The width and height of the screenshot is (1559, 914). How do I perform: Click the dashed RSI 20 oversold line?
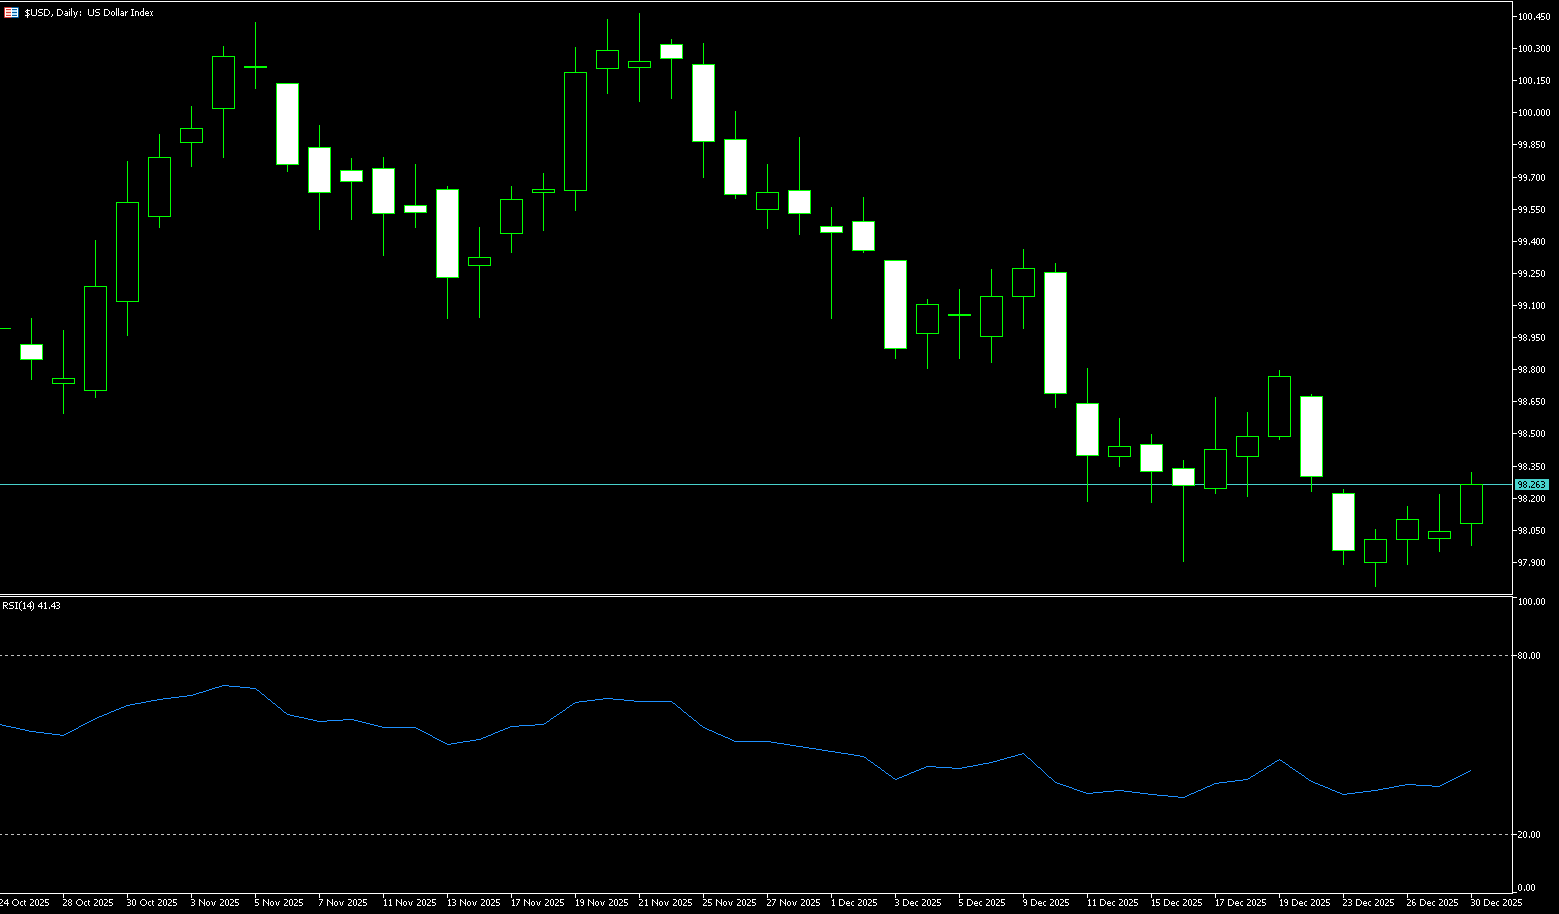pyautogui.click(x=700, y=835)
